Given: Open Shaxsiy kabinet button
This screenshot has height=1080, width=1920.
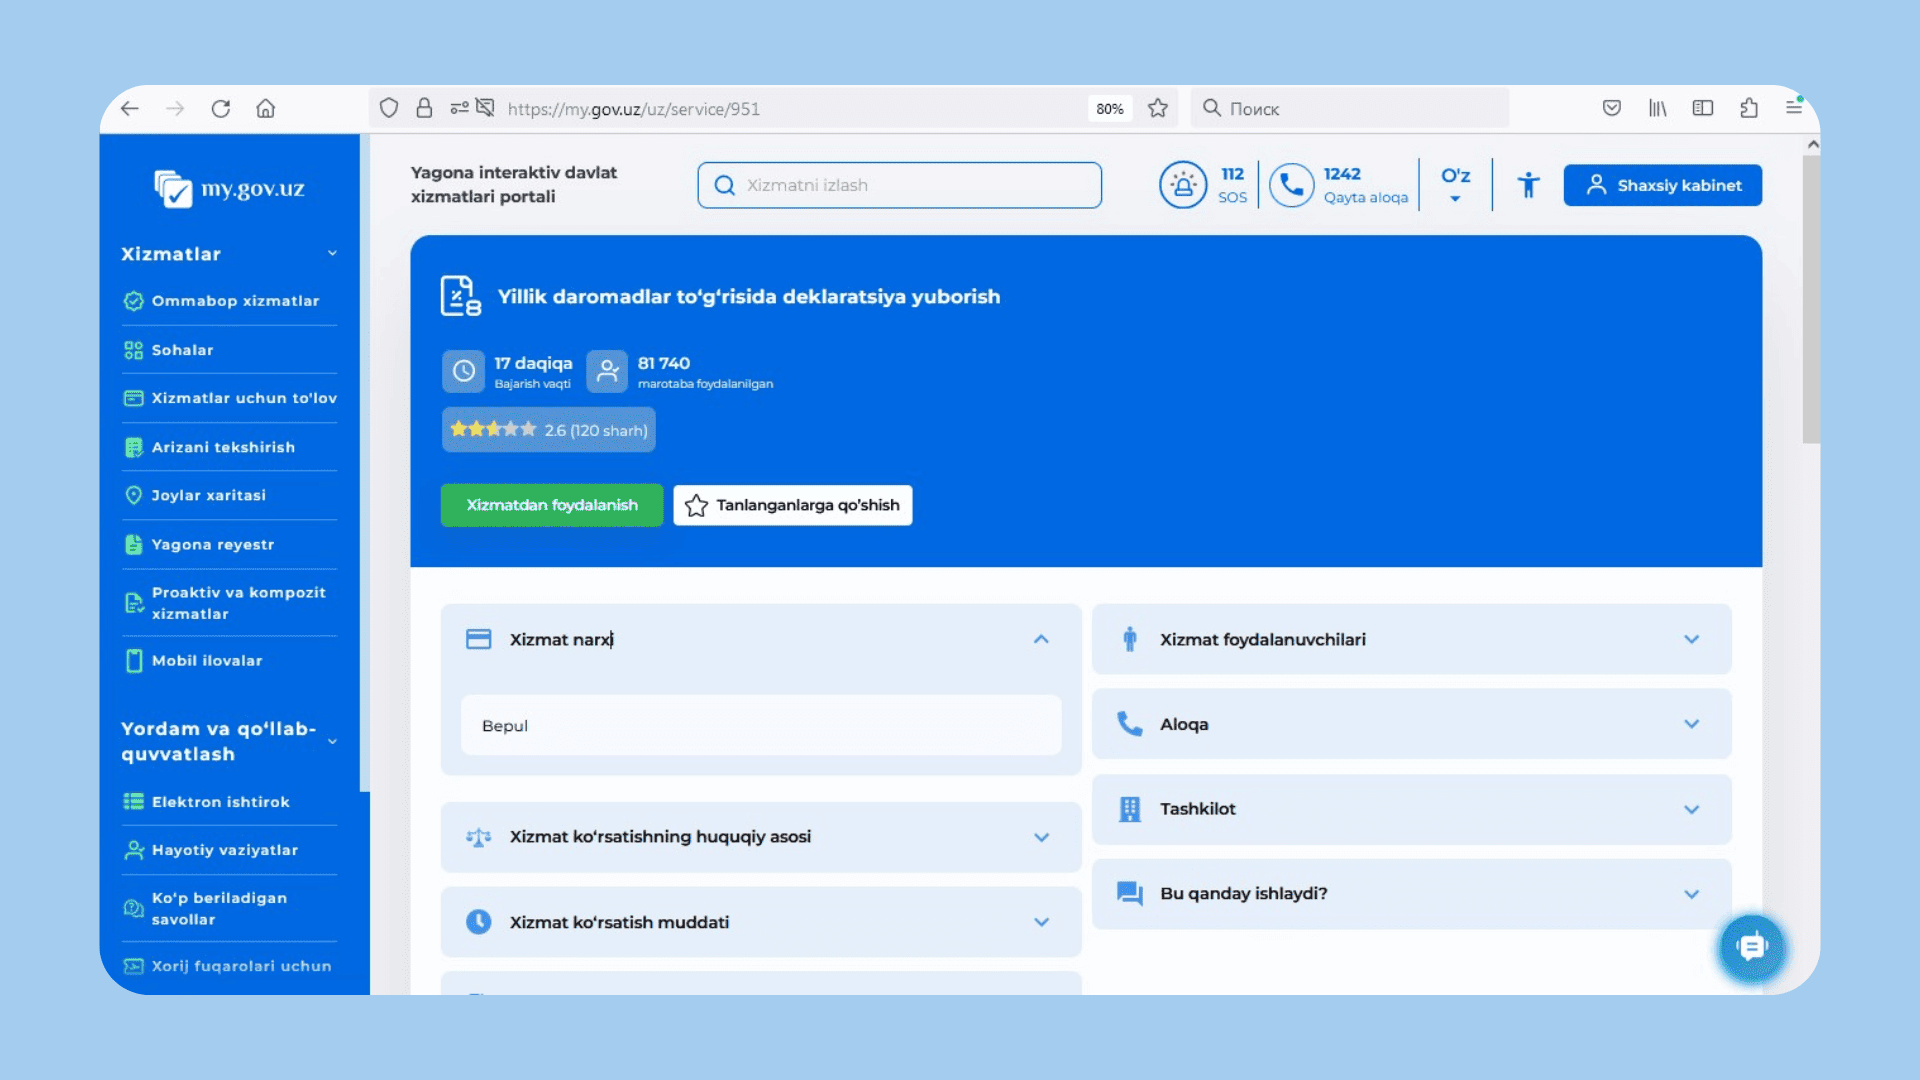Looking at the screenshot, I should (x=1662, y=185).
